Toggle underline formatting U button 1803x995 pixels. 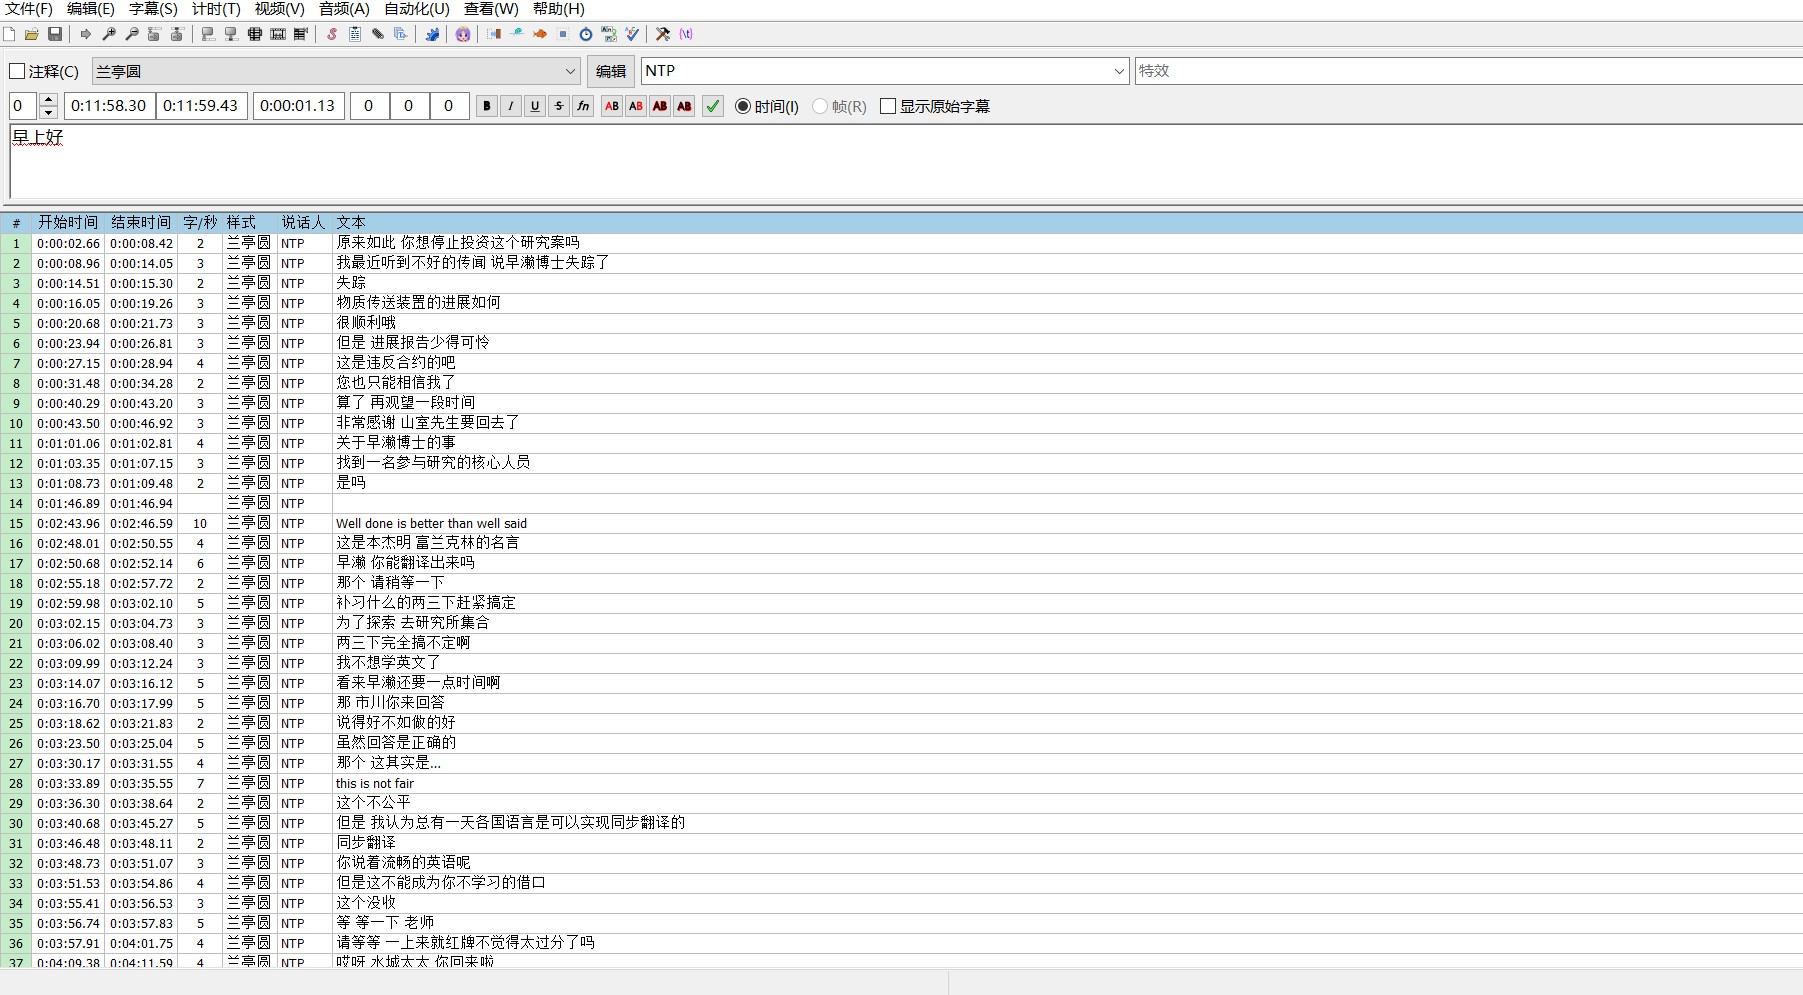535,106
